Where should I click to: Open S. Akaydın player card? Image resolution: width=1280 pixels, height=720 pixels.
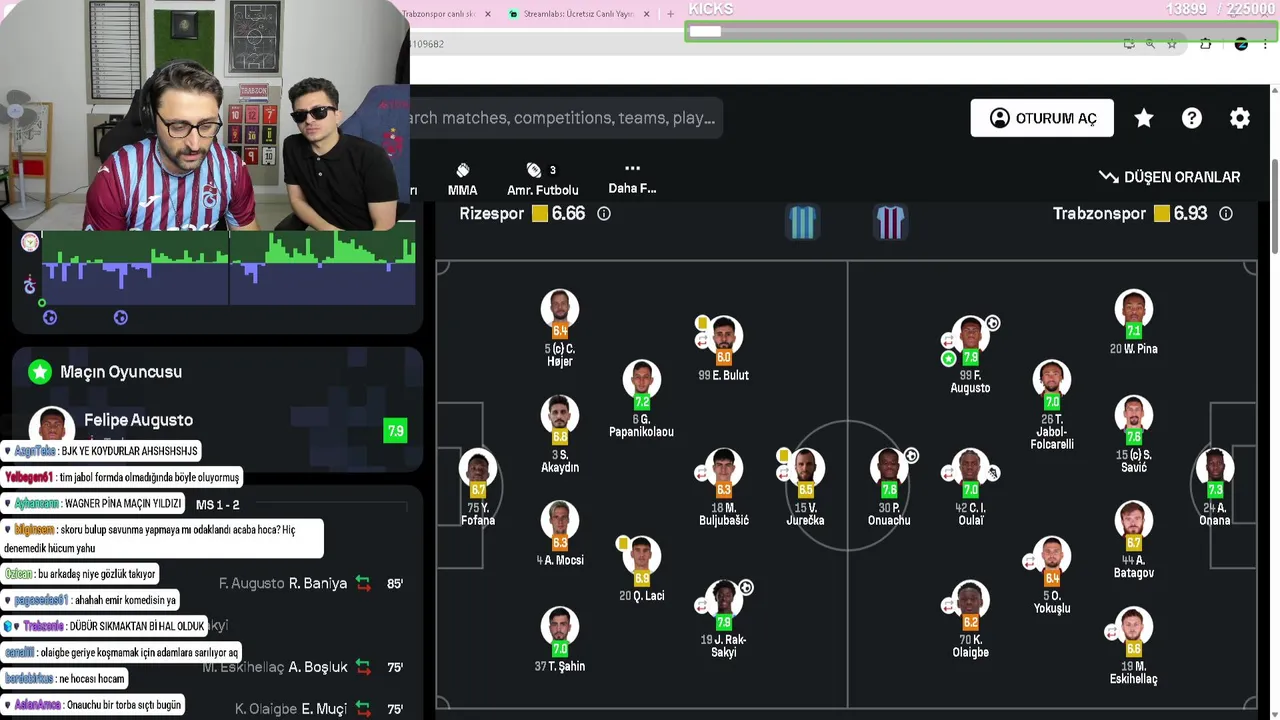point(560,435)
